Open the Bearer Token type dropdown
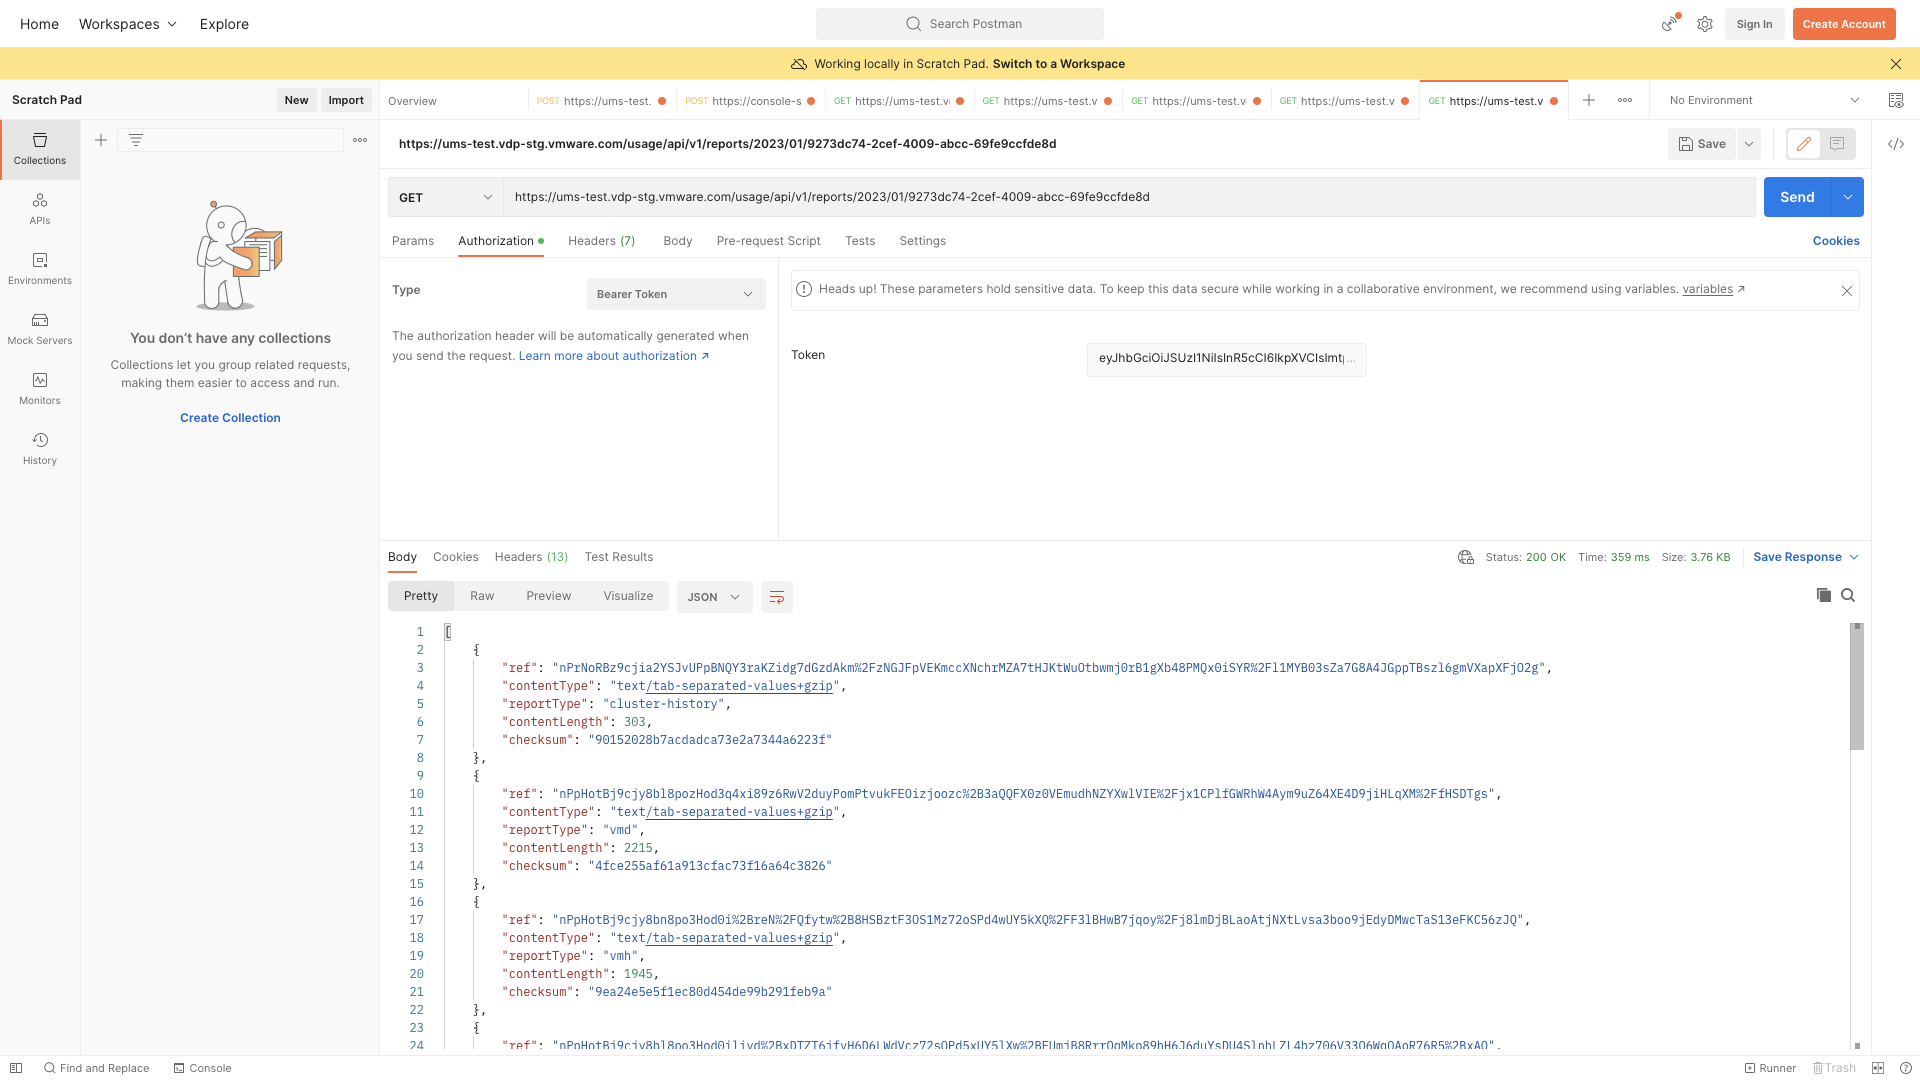The image size is (1920, 1080). pos(675,294)
